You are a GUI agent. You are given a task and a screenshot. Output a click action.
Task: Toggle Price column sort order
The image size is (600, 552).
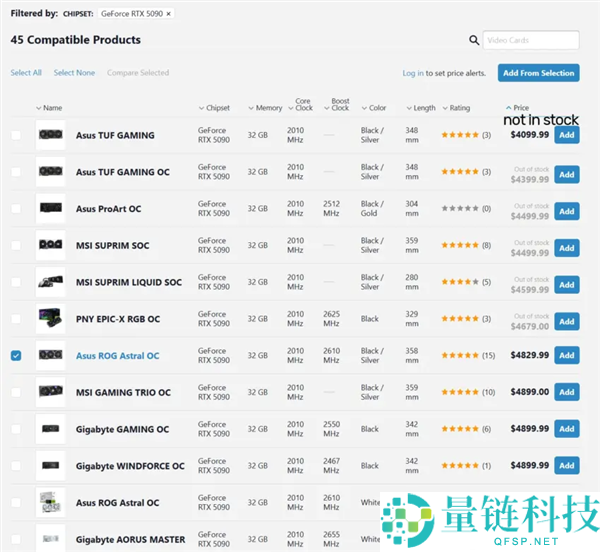pyautogui.click(x=517, y=107)
